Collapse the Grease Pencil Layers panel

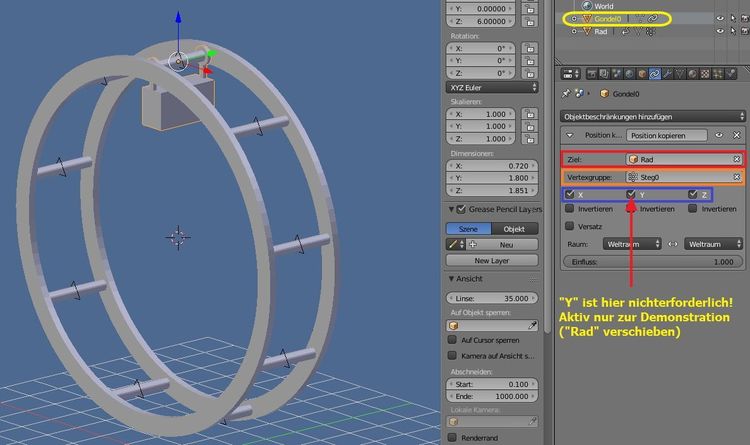[451, 209]
